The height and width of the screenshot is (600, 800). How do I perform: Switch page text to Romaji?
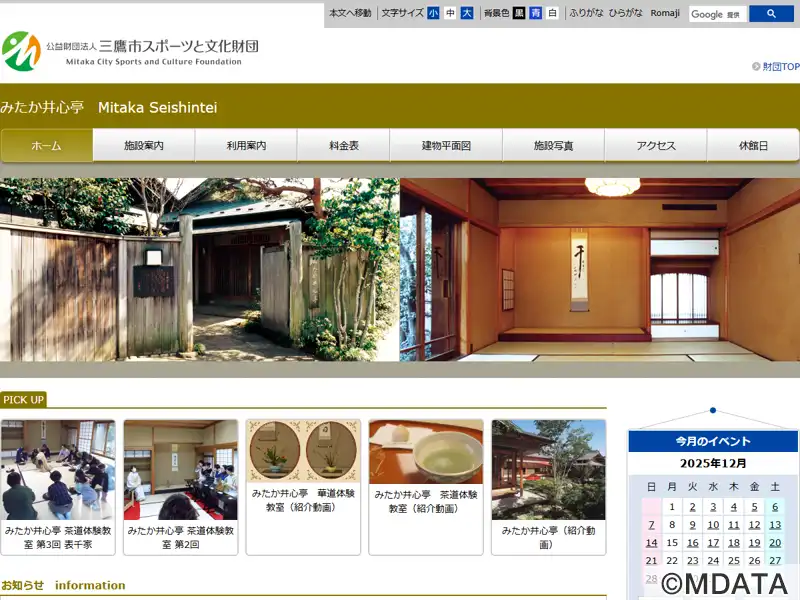click(x=665, y=13)
